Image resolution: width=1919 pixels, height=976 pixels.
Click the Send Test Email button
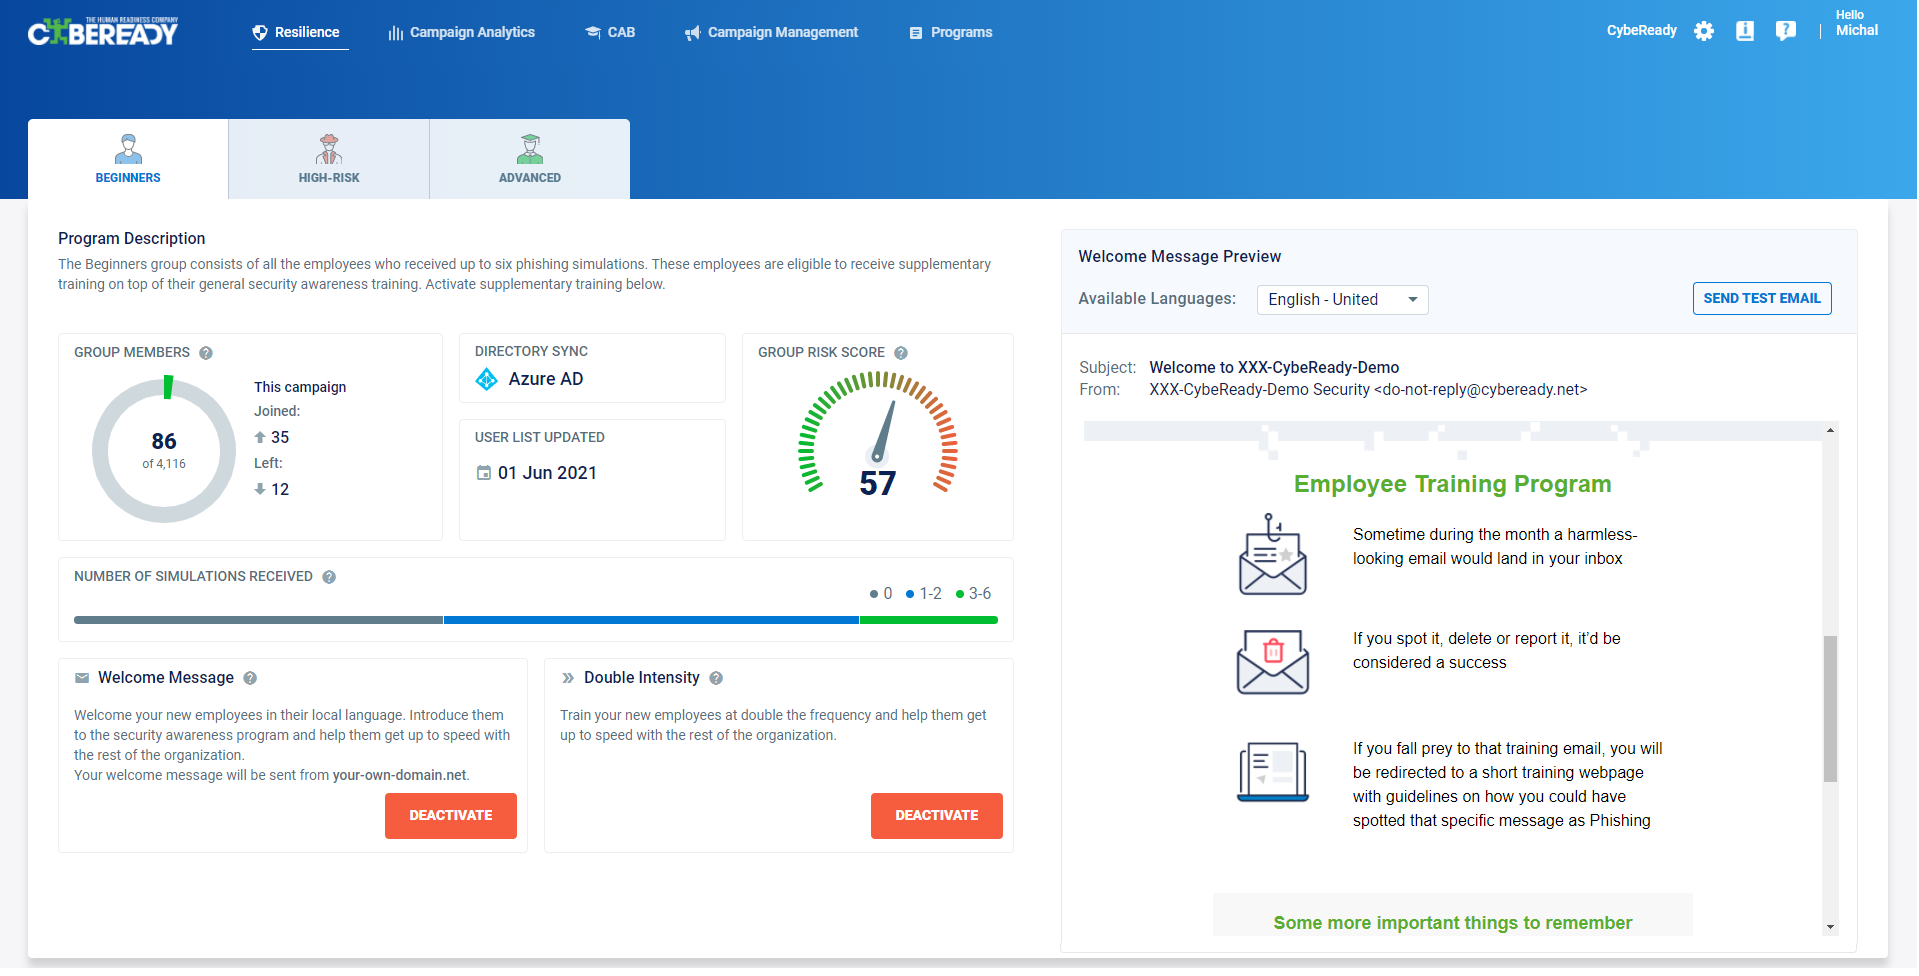pos(1761,298)
